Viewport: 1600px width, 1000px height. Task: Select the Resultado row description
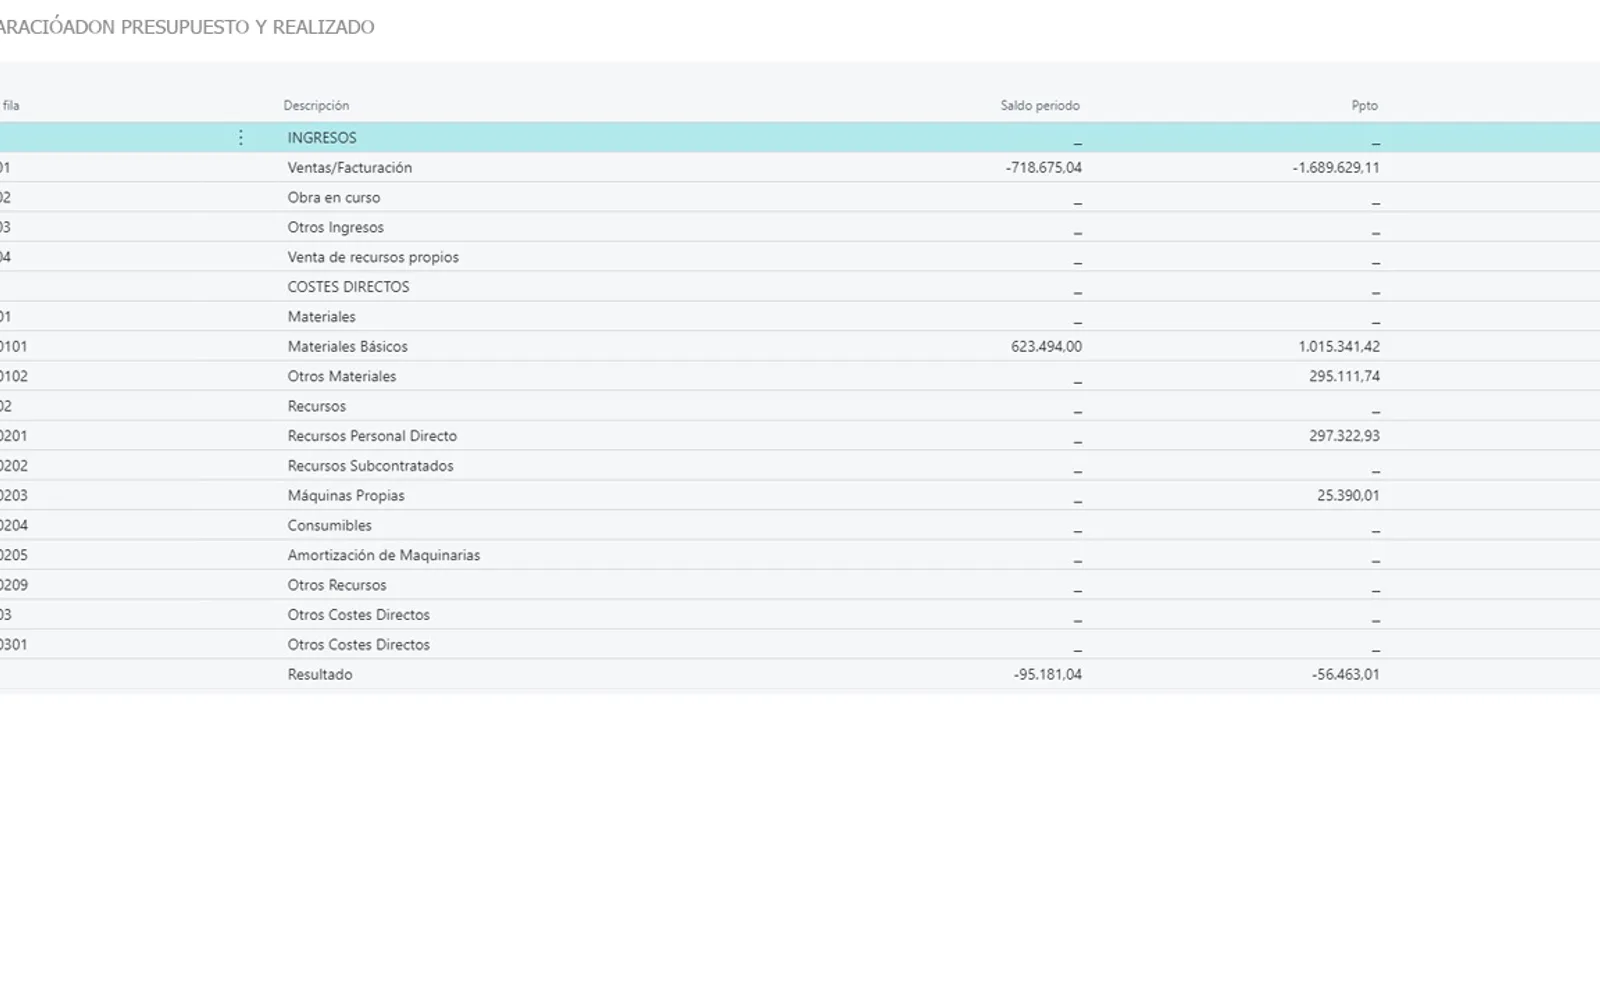[x=320, y=675]
